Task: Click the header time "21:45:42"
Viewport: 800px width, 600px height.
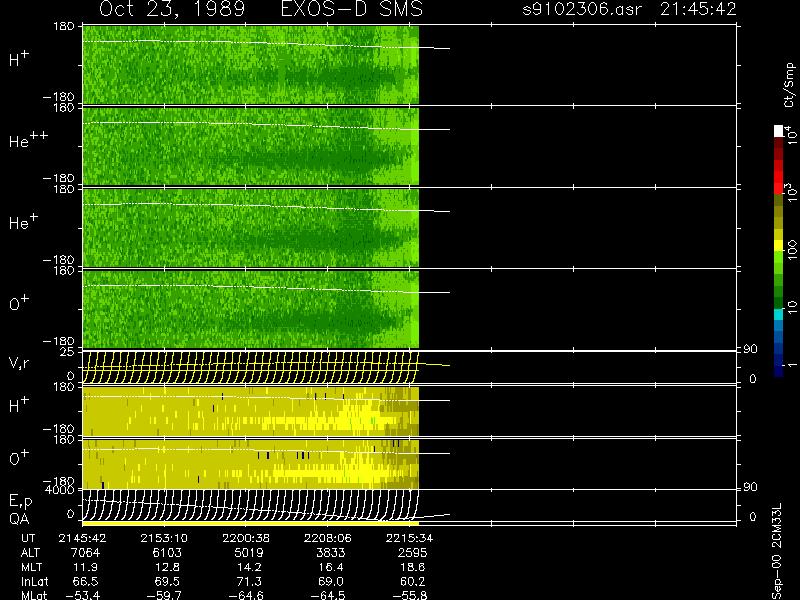Action: point(698,9)
